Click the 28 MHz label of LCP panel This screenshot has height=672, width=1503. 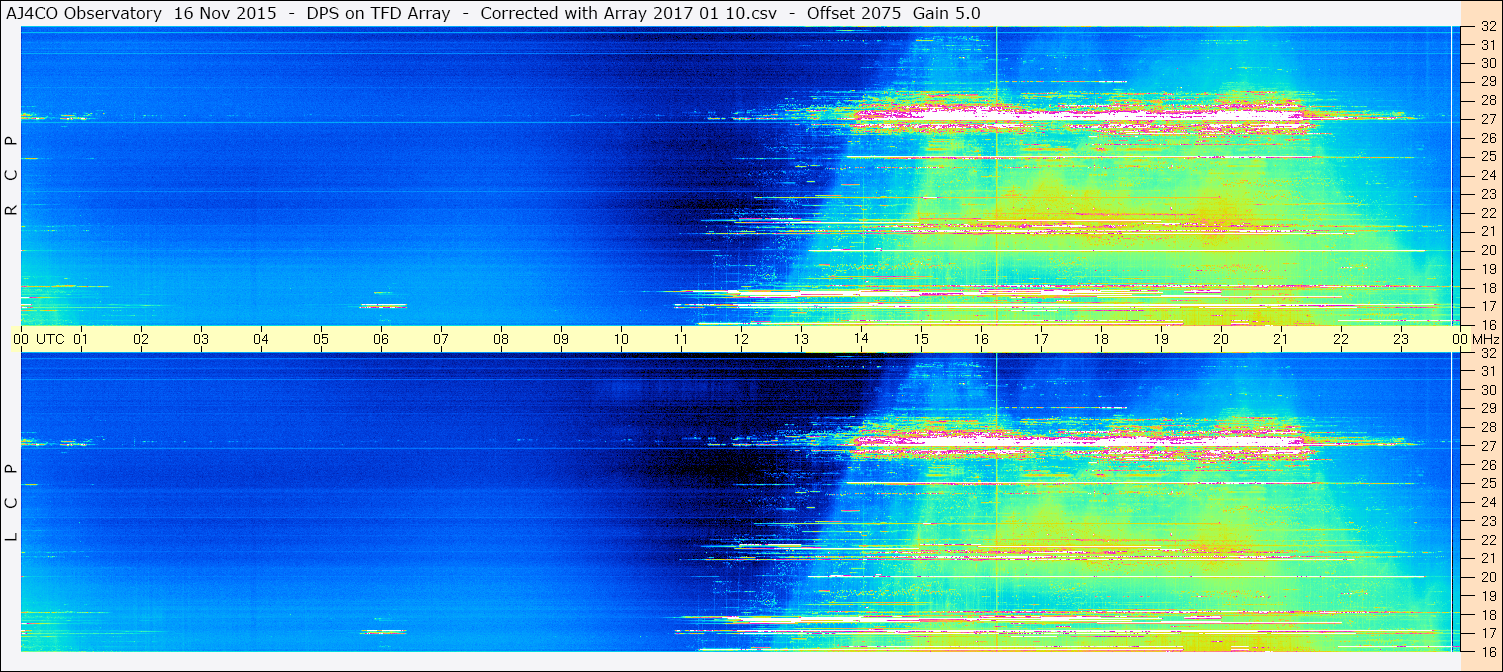point(1487,428)
